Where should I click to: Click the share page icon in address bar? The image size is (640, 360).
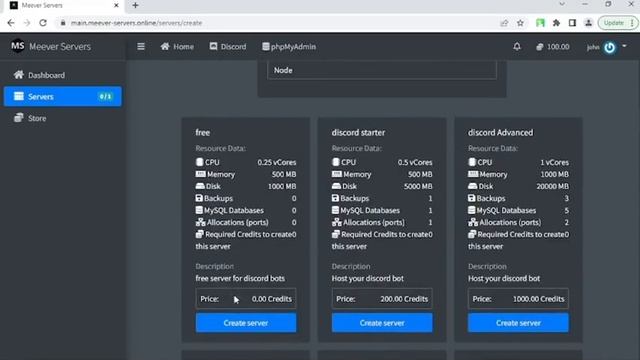pos(504,23)
